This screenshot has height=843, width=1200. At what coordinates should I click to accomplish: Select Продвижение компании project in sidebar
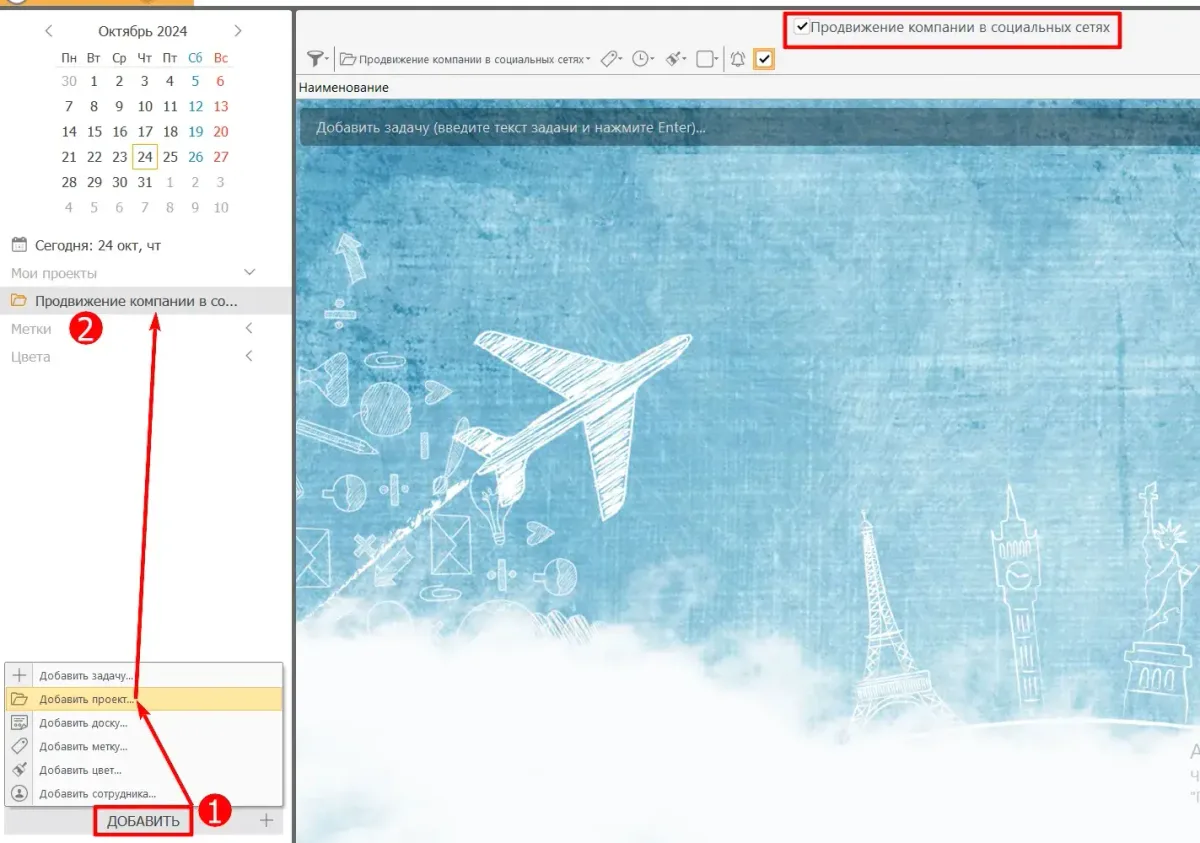click(136, 300)
